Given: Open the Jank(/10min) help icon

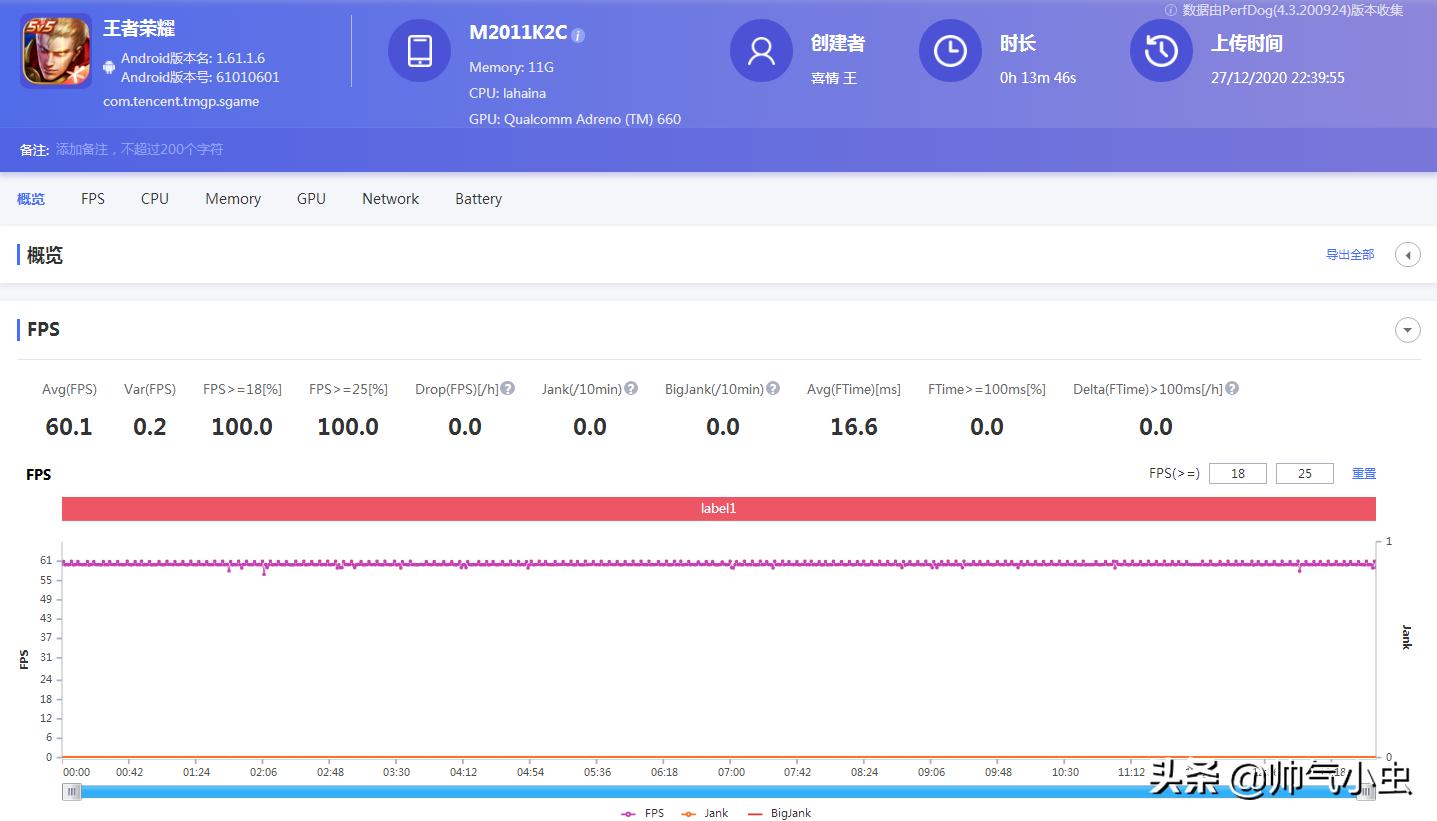Looking at the screenshot, I should coord(630,388).
